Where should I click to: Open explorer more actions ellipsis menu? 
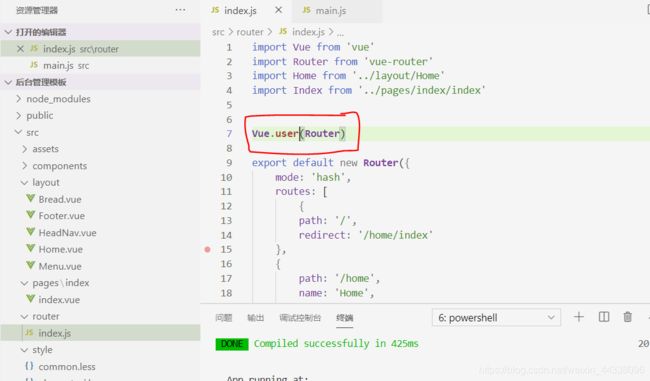[x=180, y=10]
